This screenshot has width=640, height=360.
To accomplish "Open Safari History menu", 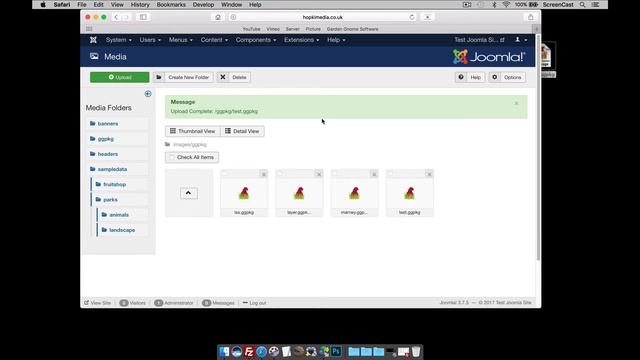I will [140, 5].
